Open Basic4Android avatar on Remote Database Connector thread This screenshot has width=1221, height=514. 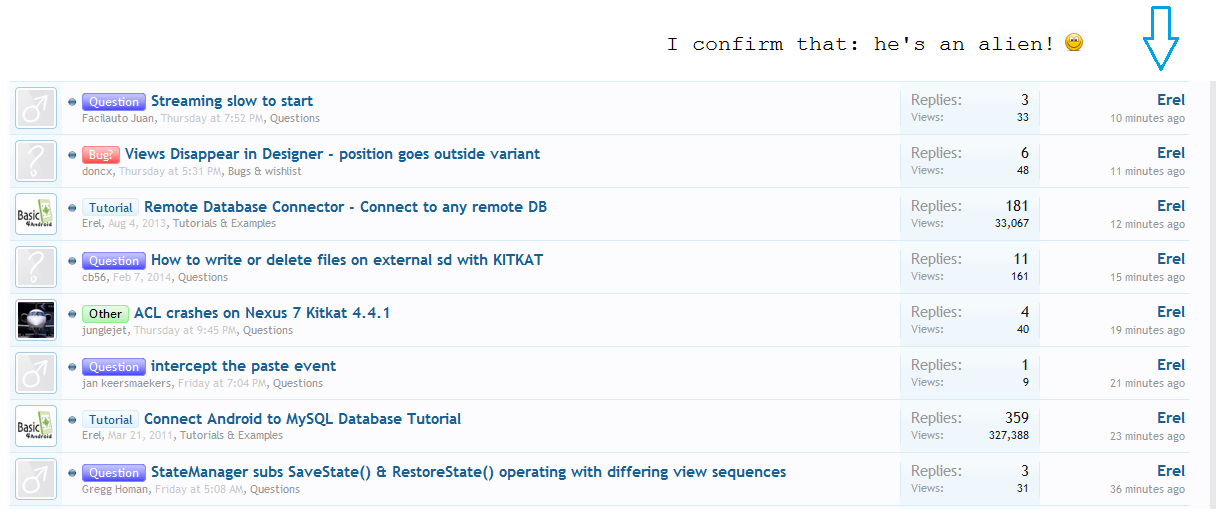[36, 214]
